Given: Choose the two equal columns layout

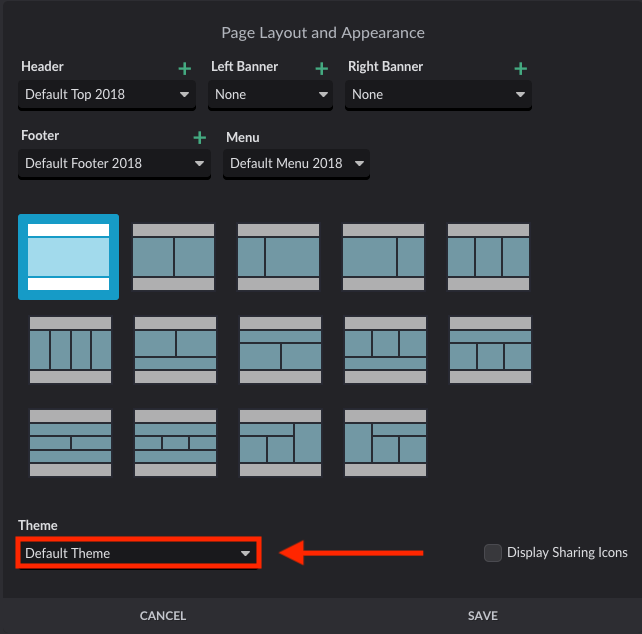Looking at the screenshot, I should point(174,257).
